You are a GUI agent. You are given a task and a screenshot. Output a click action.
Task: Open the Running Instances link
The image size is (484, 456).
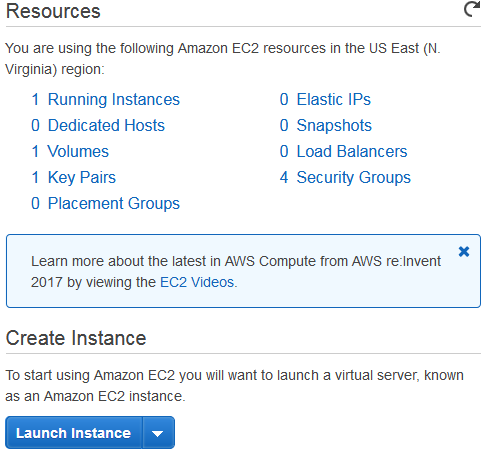coord(114,99)
